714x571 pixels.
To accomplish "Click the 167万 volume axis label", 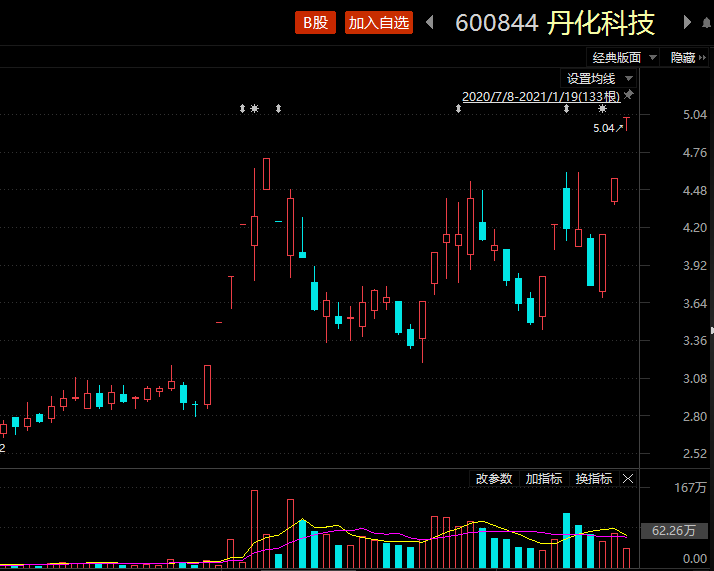I will click(x=690, y=488).
